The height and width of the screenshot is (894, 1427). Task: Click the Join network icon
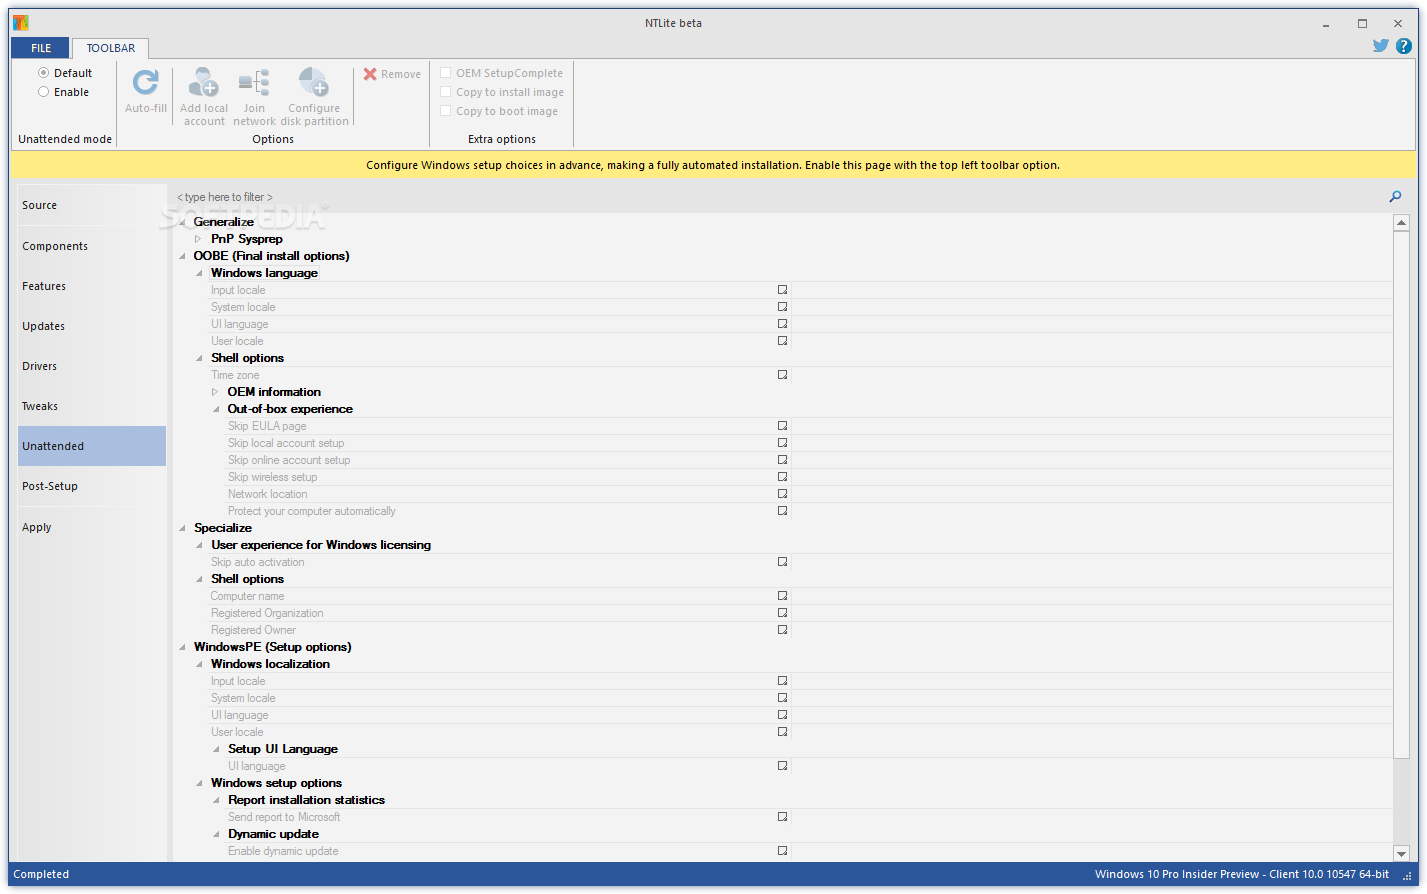[x=254, y=82]
